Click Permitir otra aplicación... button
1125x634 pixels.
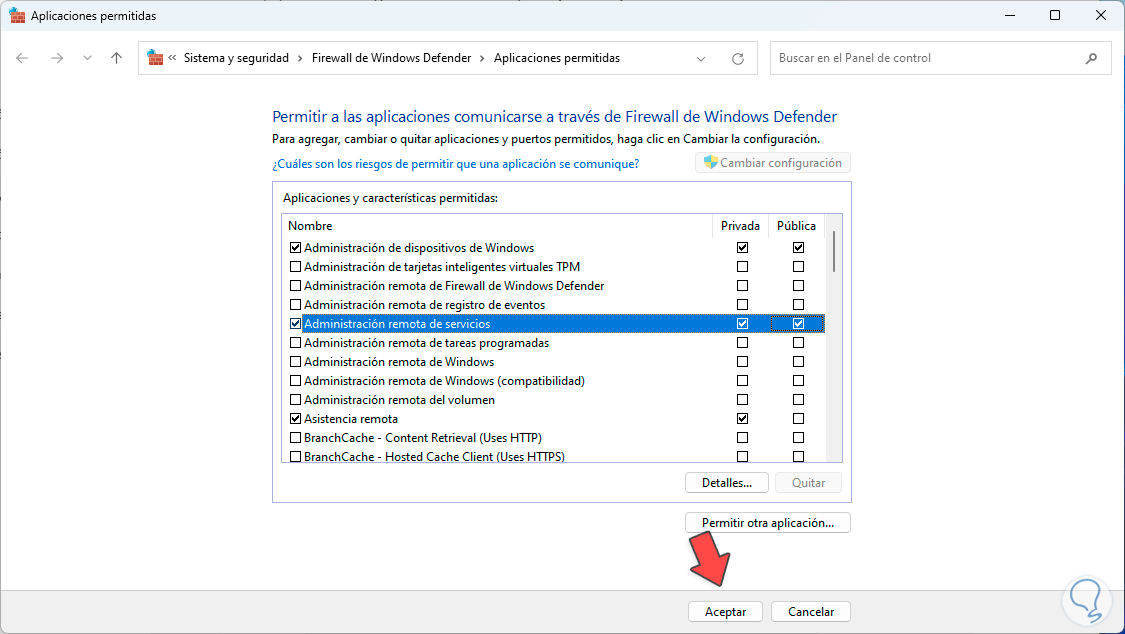[768, 523]
